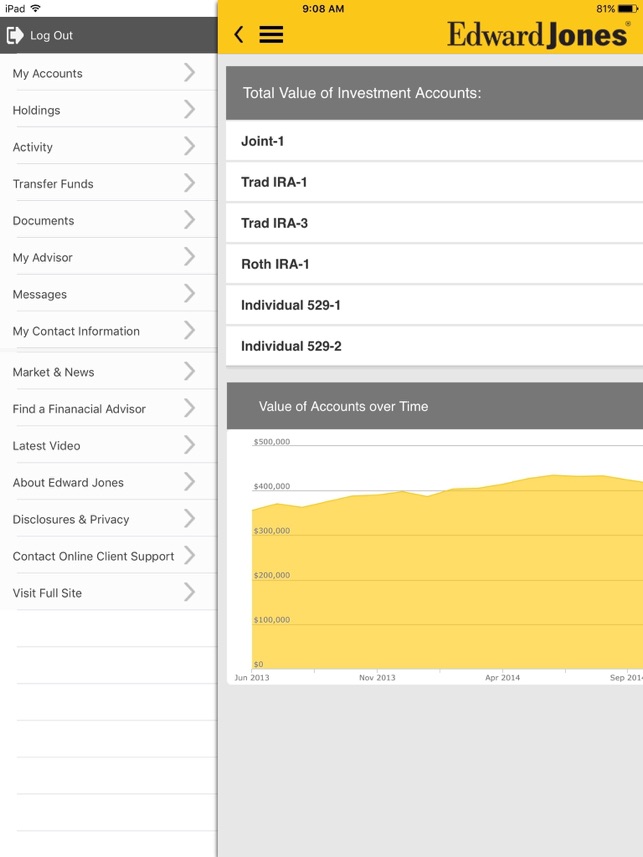643x857 pixels.
Task: Select Find a Finanacial Advisor
Action: (x=108, y=408)
